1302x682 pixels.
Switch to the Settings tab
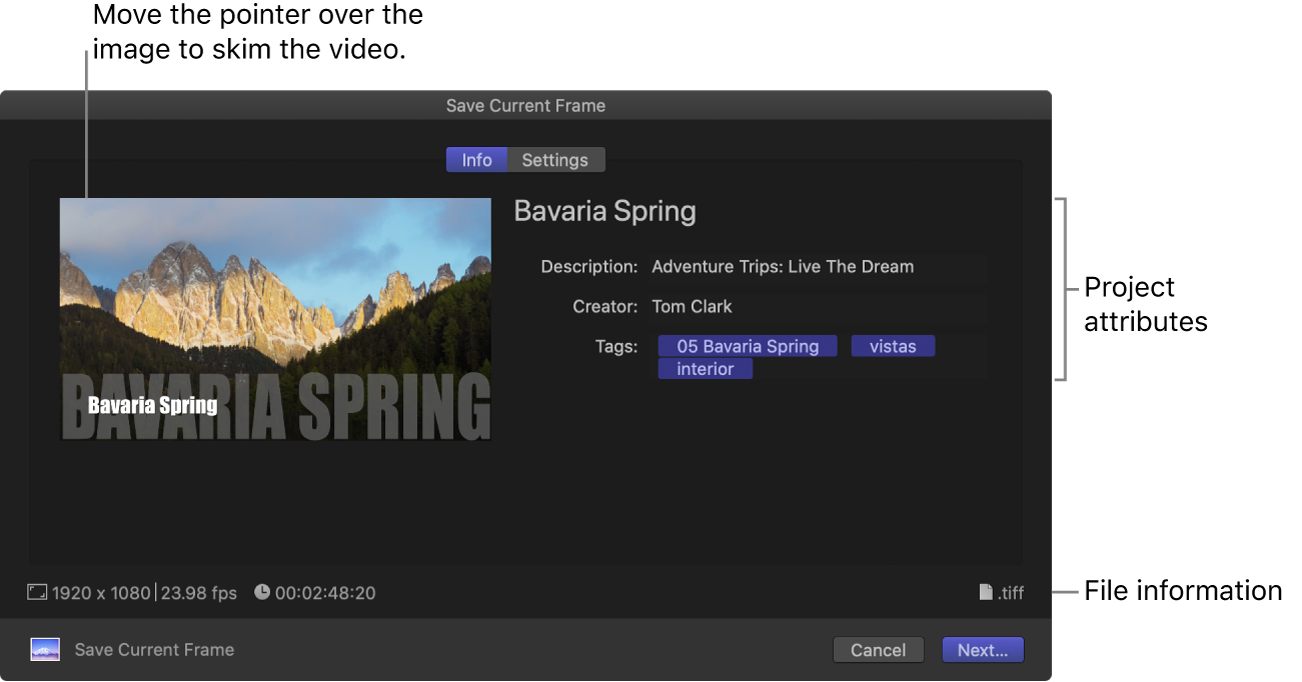pyautogui.click(x=555, y=159)
